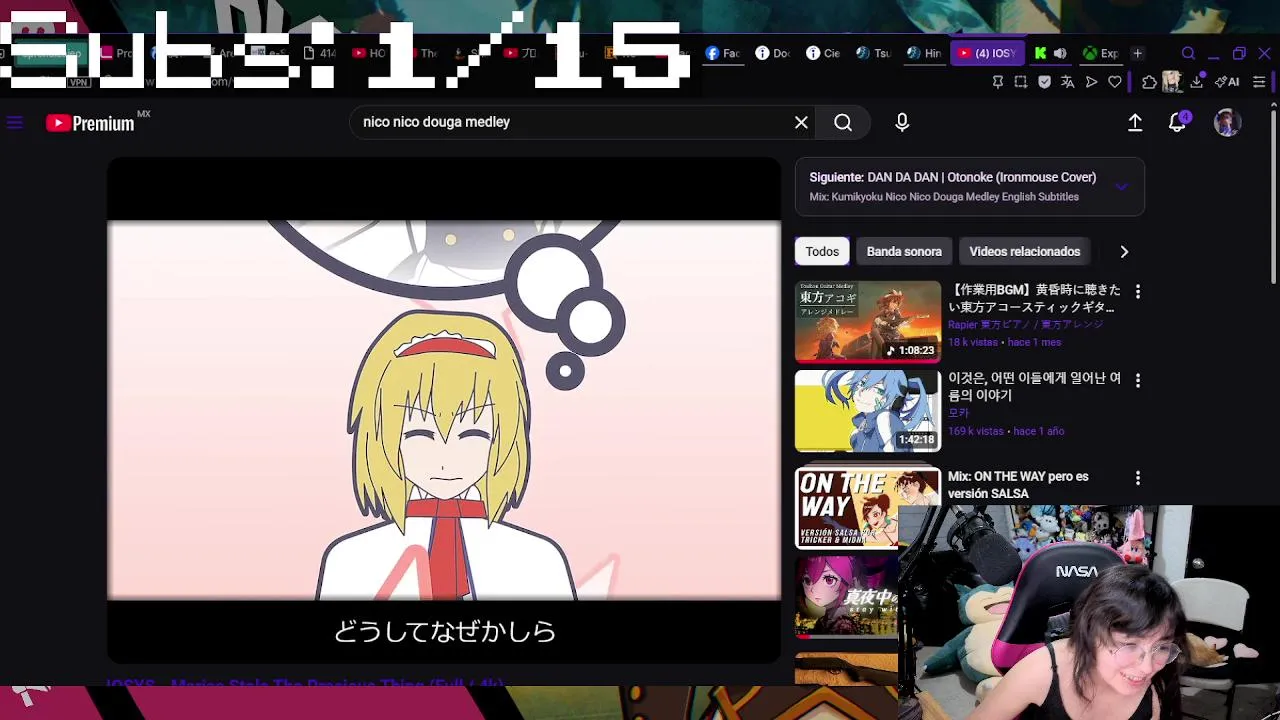Open the 作業用BGM video title link
This screenshot has height=720, width=1280.
click(x=1034, y=298)
